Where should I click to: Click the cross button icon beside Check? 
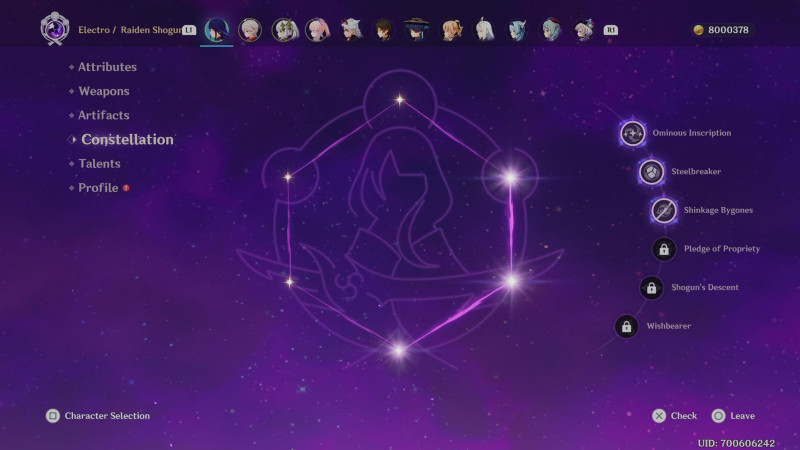[659, 416]
